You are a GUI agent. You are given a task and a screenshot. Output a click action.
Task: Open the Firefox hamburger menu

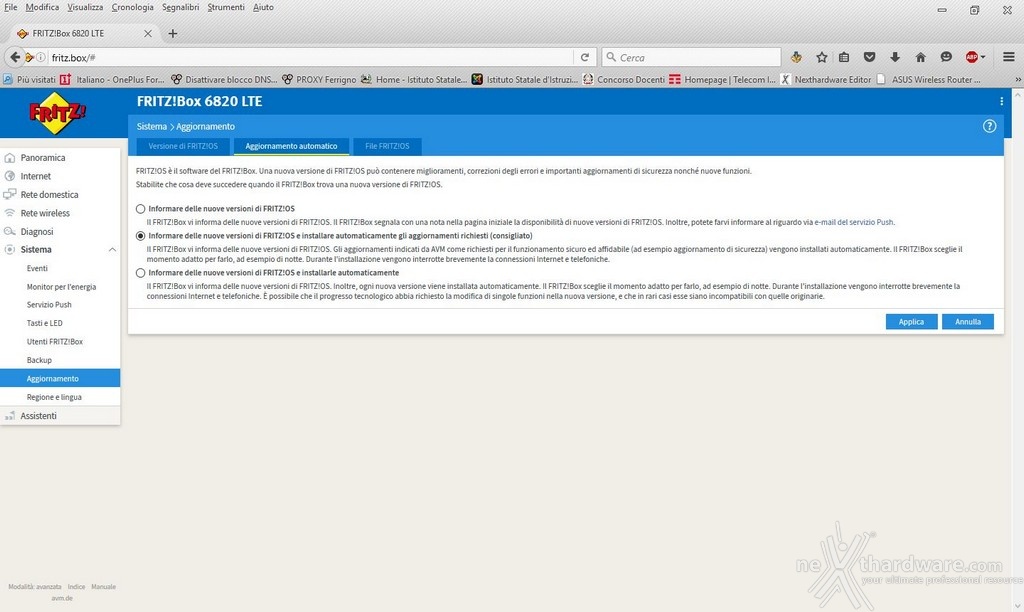(x=1008, y=57)
